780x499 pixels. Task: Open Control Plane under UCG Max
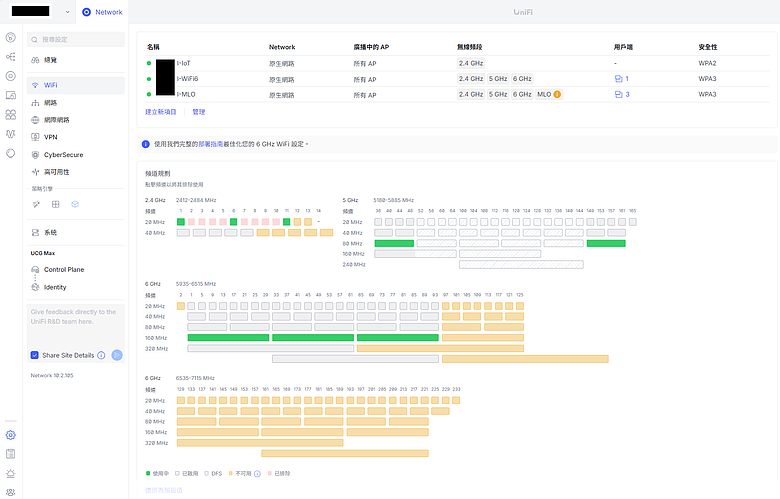pos(76,270)
